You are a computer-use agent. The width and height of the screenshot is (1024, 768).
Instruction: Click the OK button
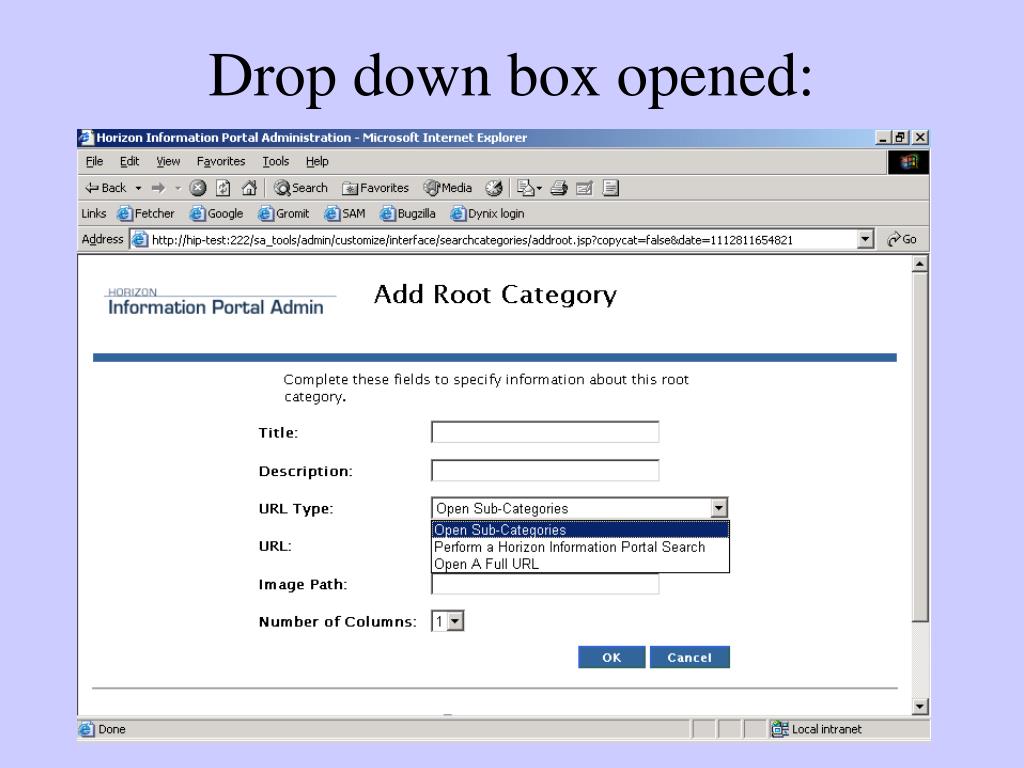[x=611, y=657]
